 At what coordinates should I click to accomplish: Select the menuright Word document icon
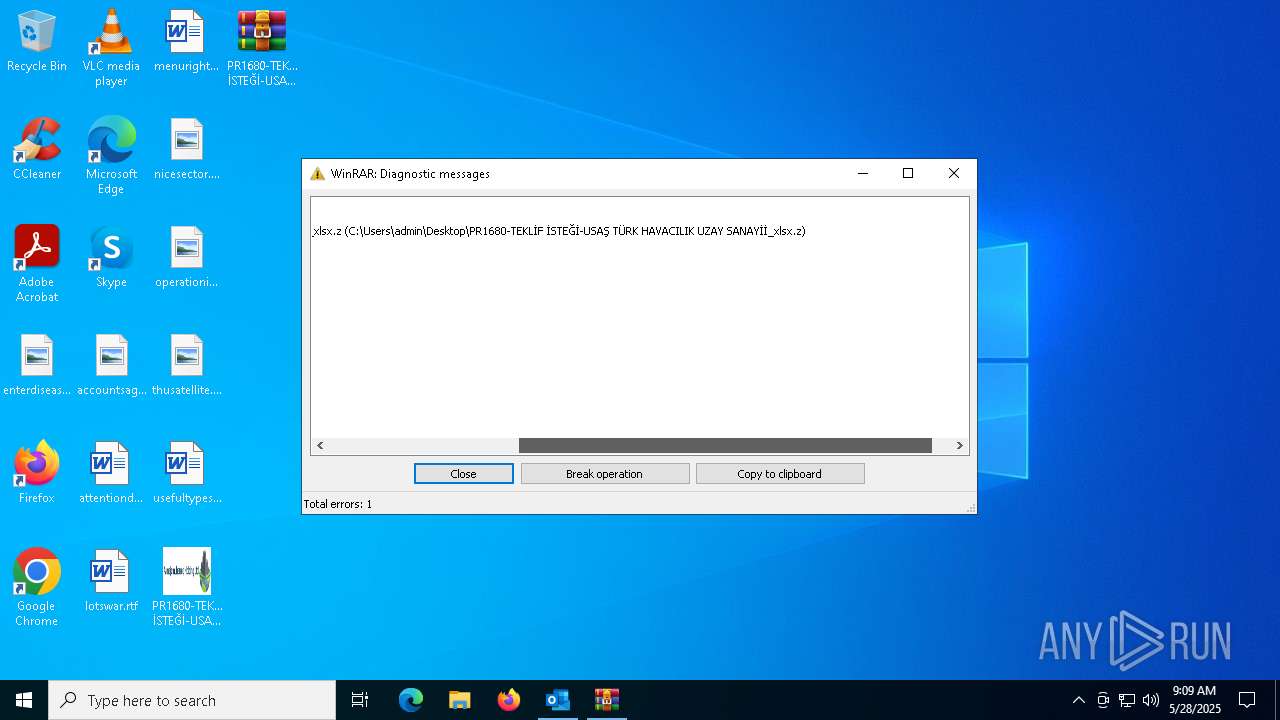186,42
